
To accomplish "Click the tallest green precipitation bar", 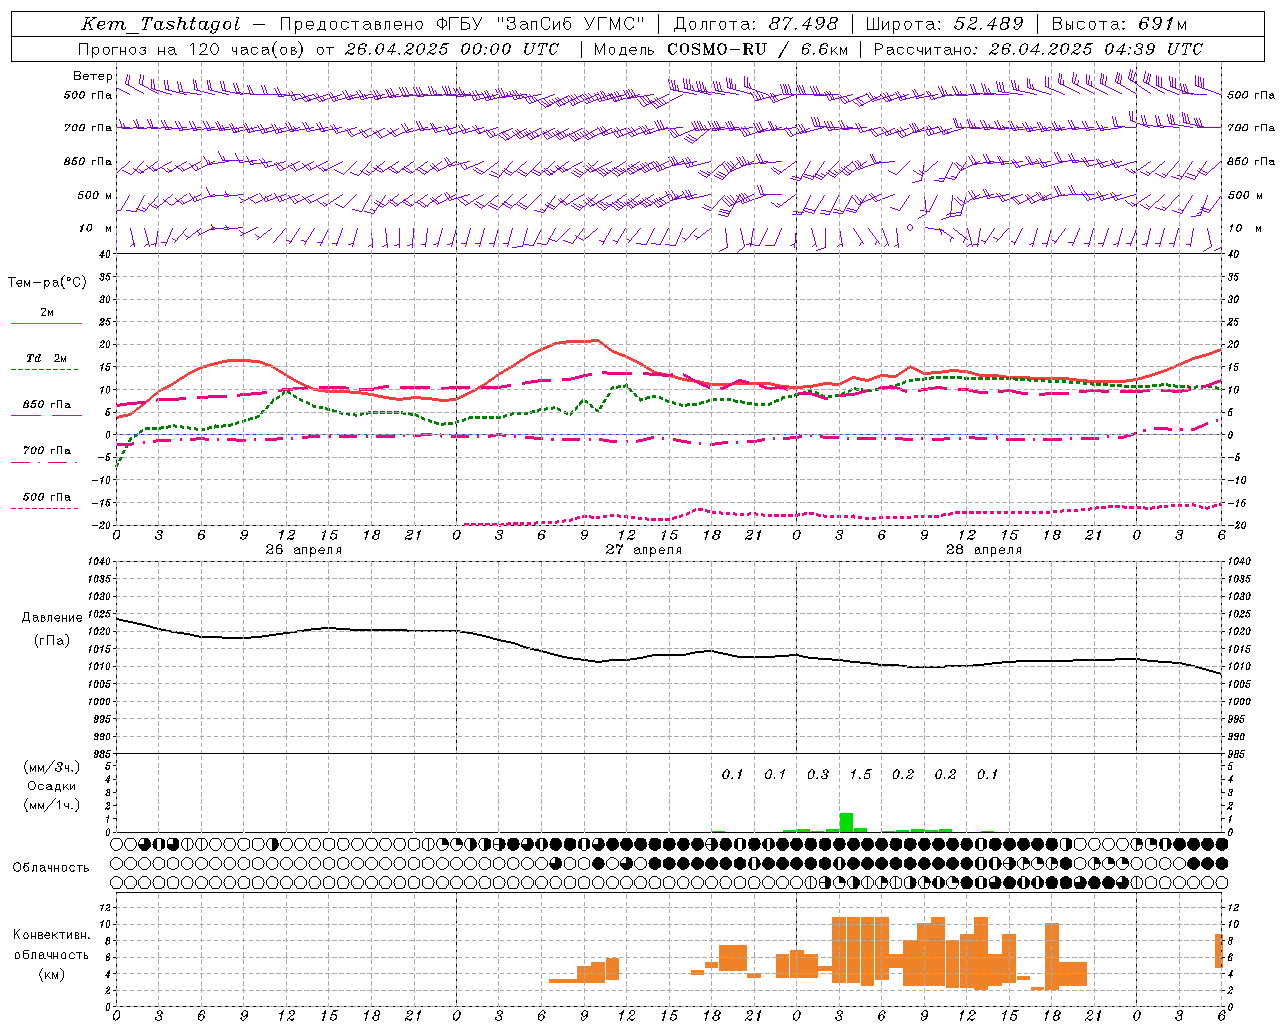I will pyautogui.click(x=846, y=822).
